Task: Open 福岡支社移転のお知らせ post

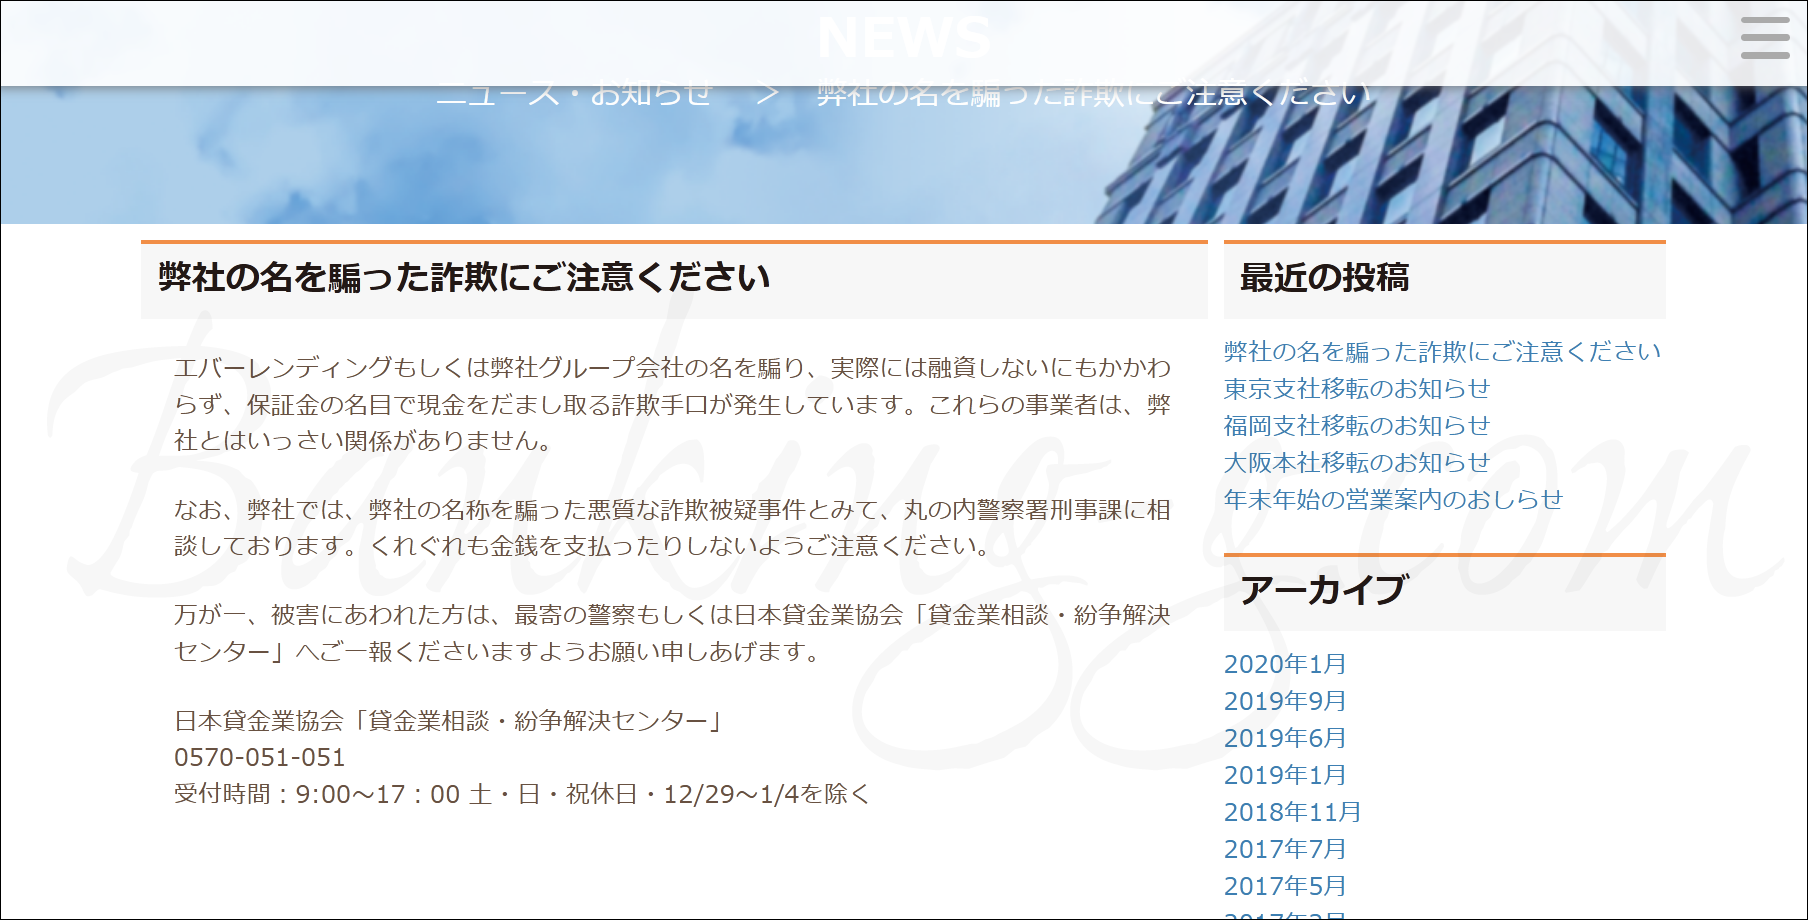Action: coord(1357,426)
